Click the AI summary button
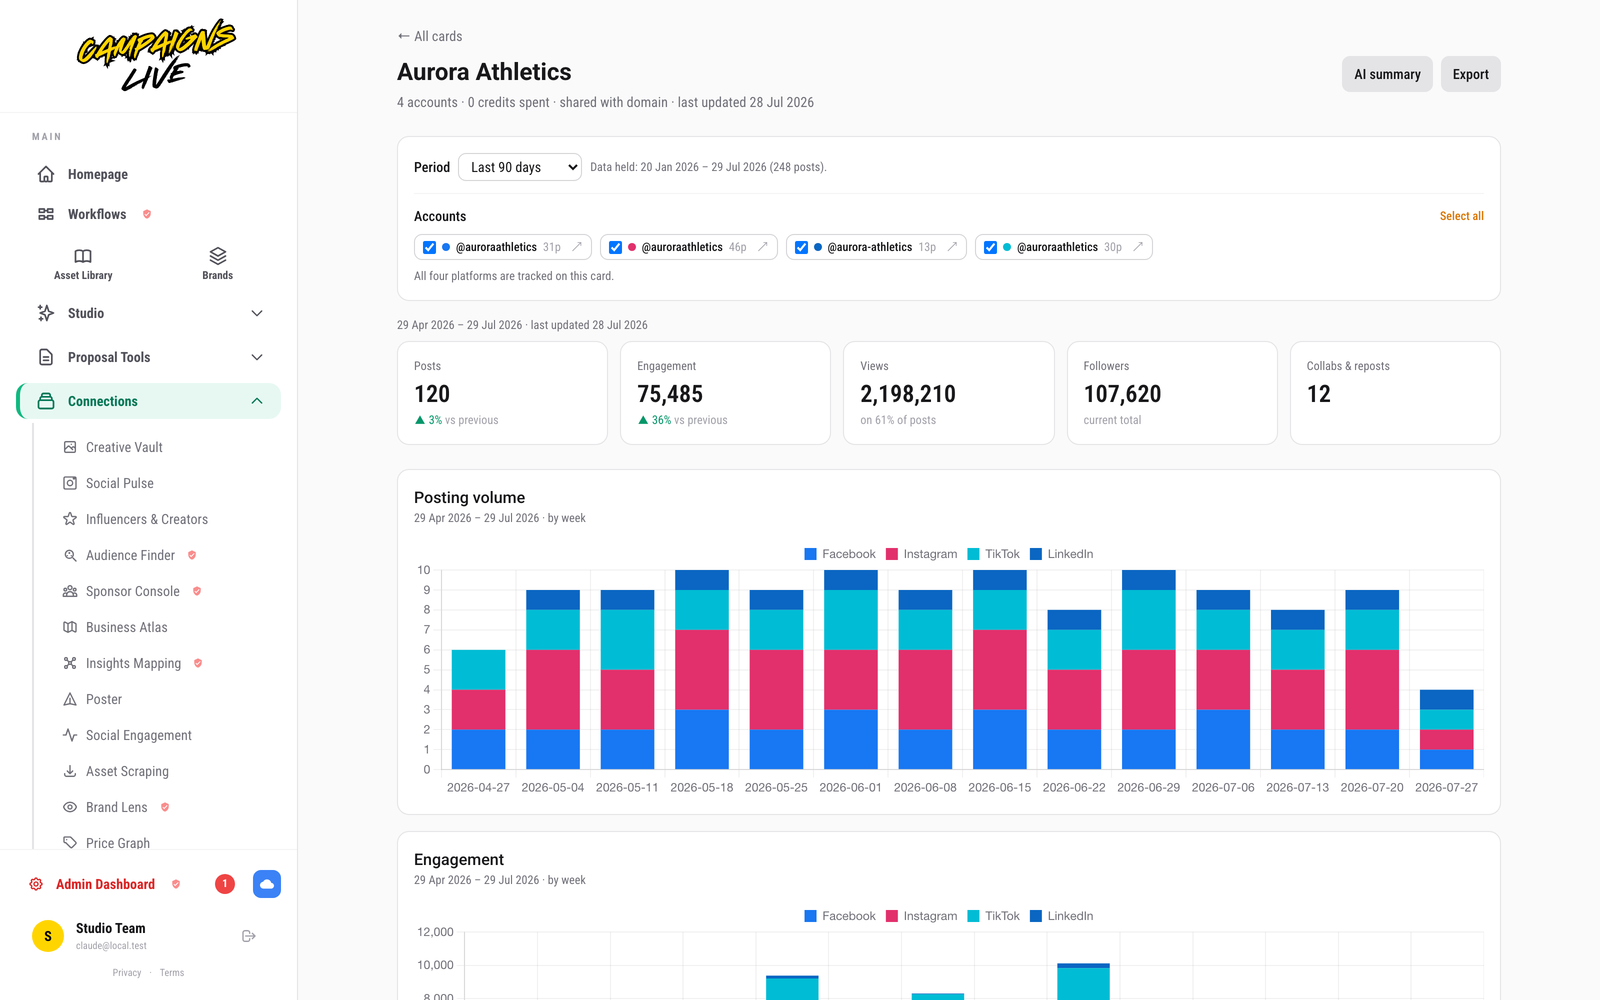This screenshot has height=1000, width=1600. point(1387,74)
